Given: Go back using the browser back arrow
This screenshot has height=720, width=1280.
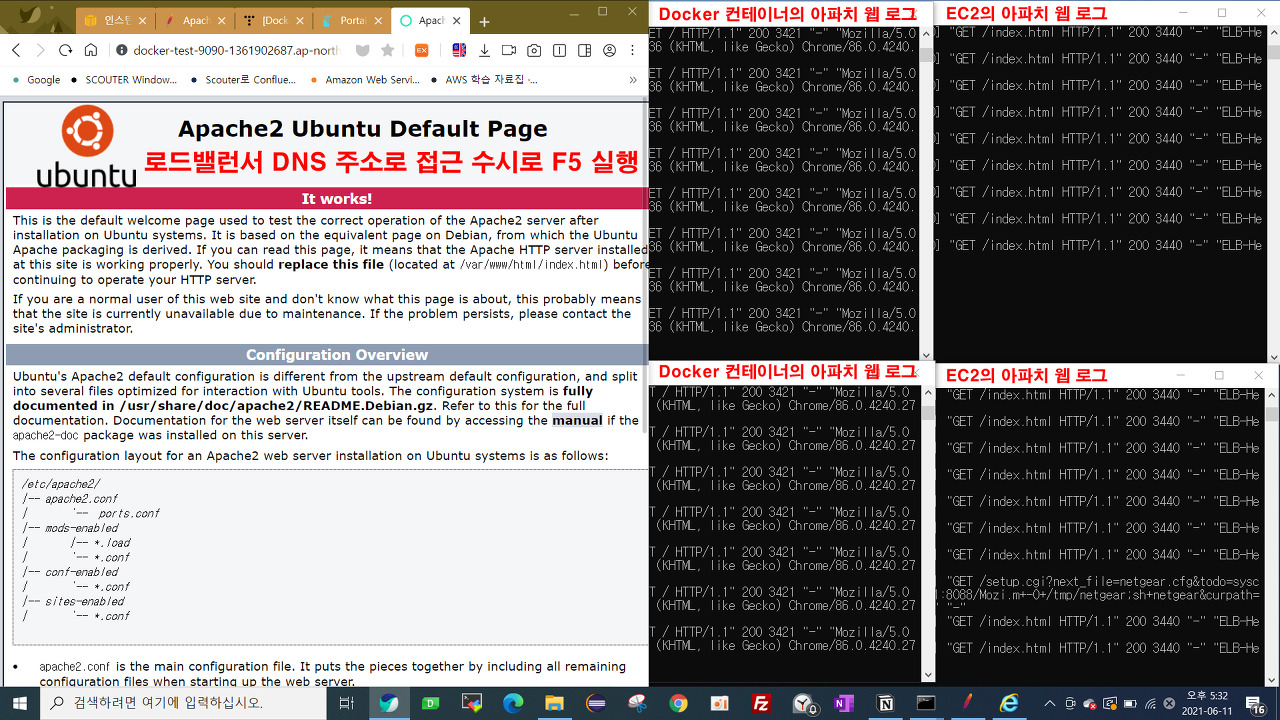Looking at the screenshot, I should tap(16, 50).
